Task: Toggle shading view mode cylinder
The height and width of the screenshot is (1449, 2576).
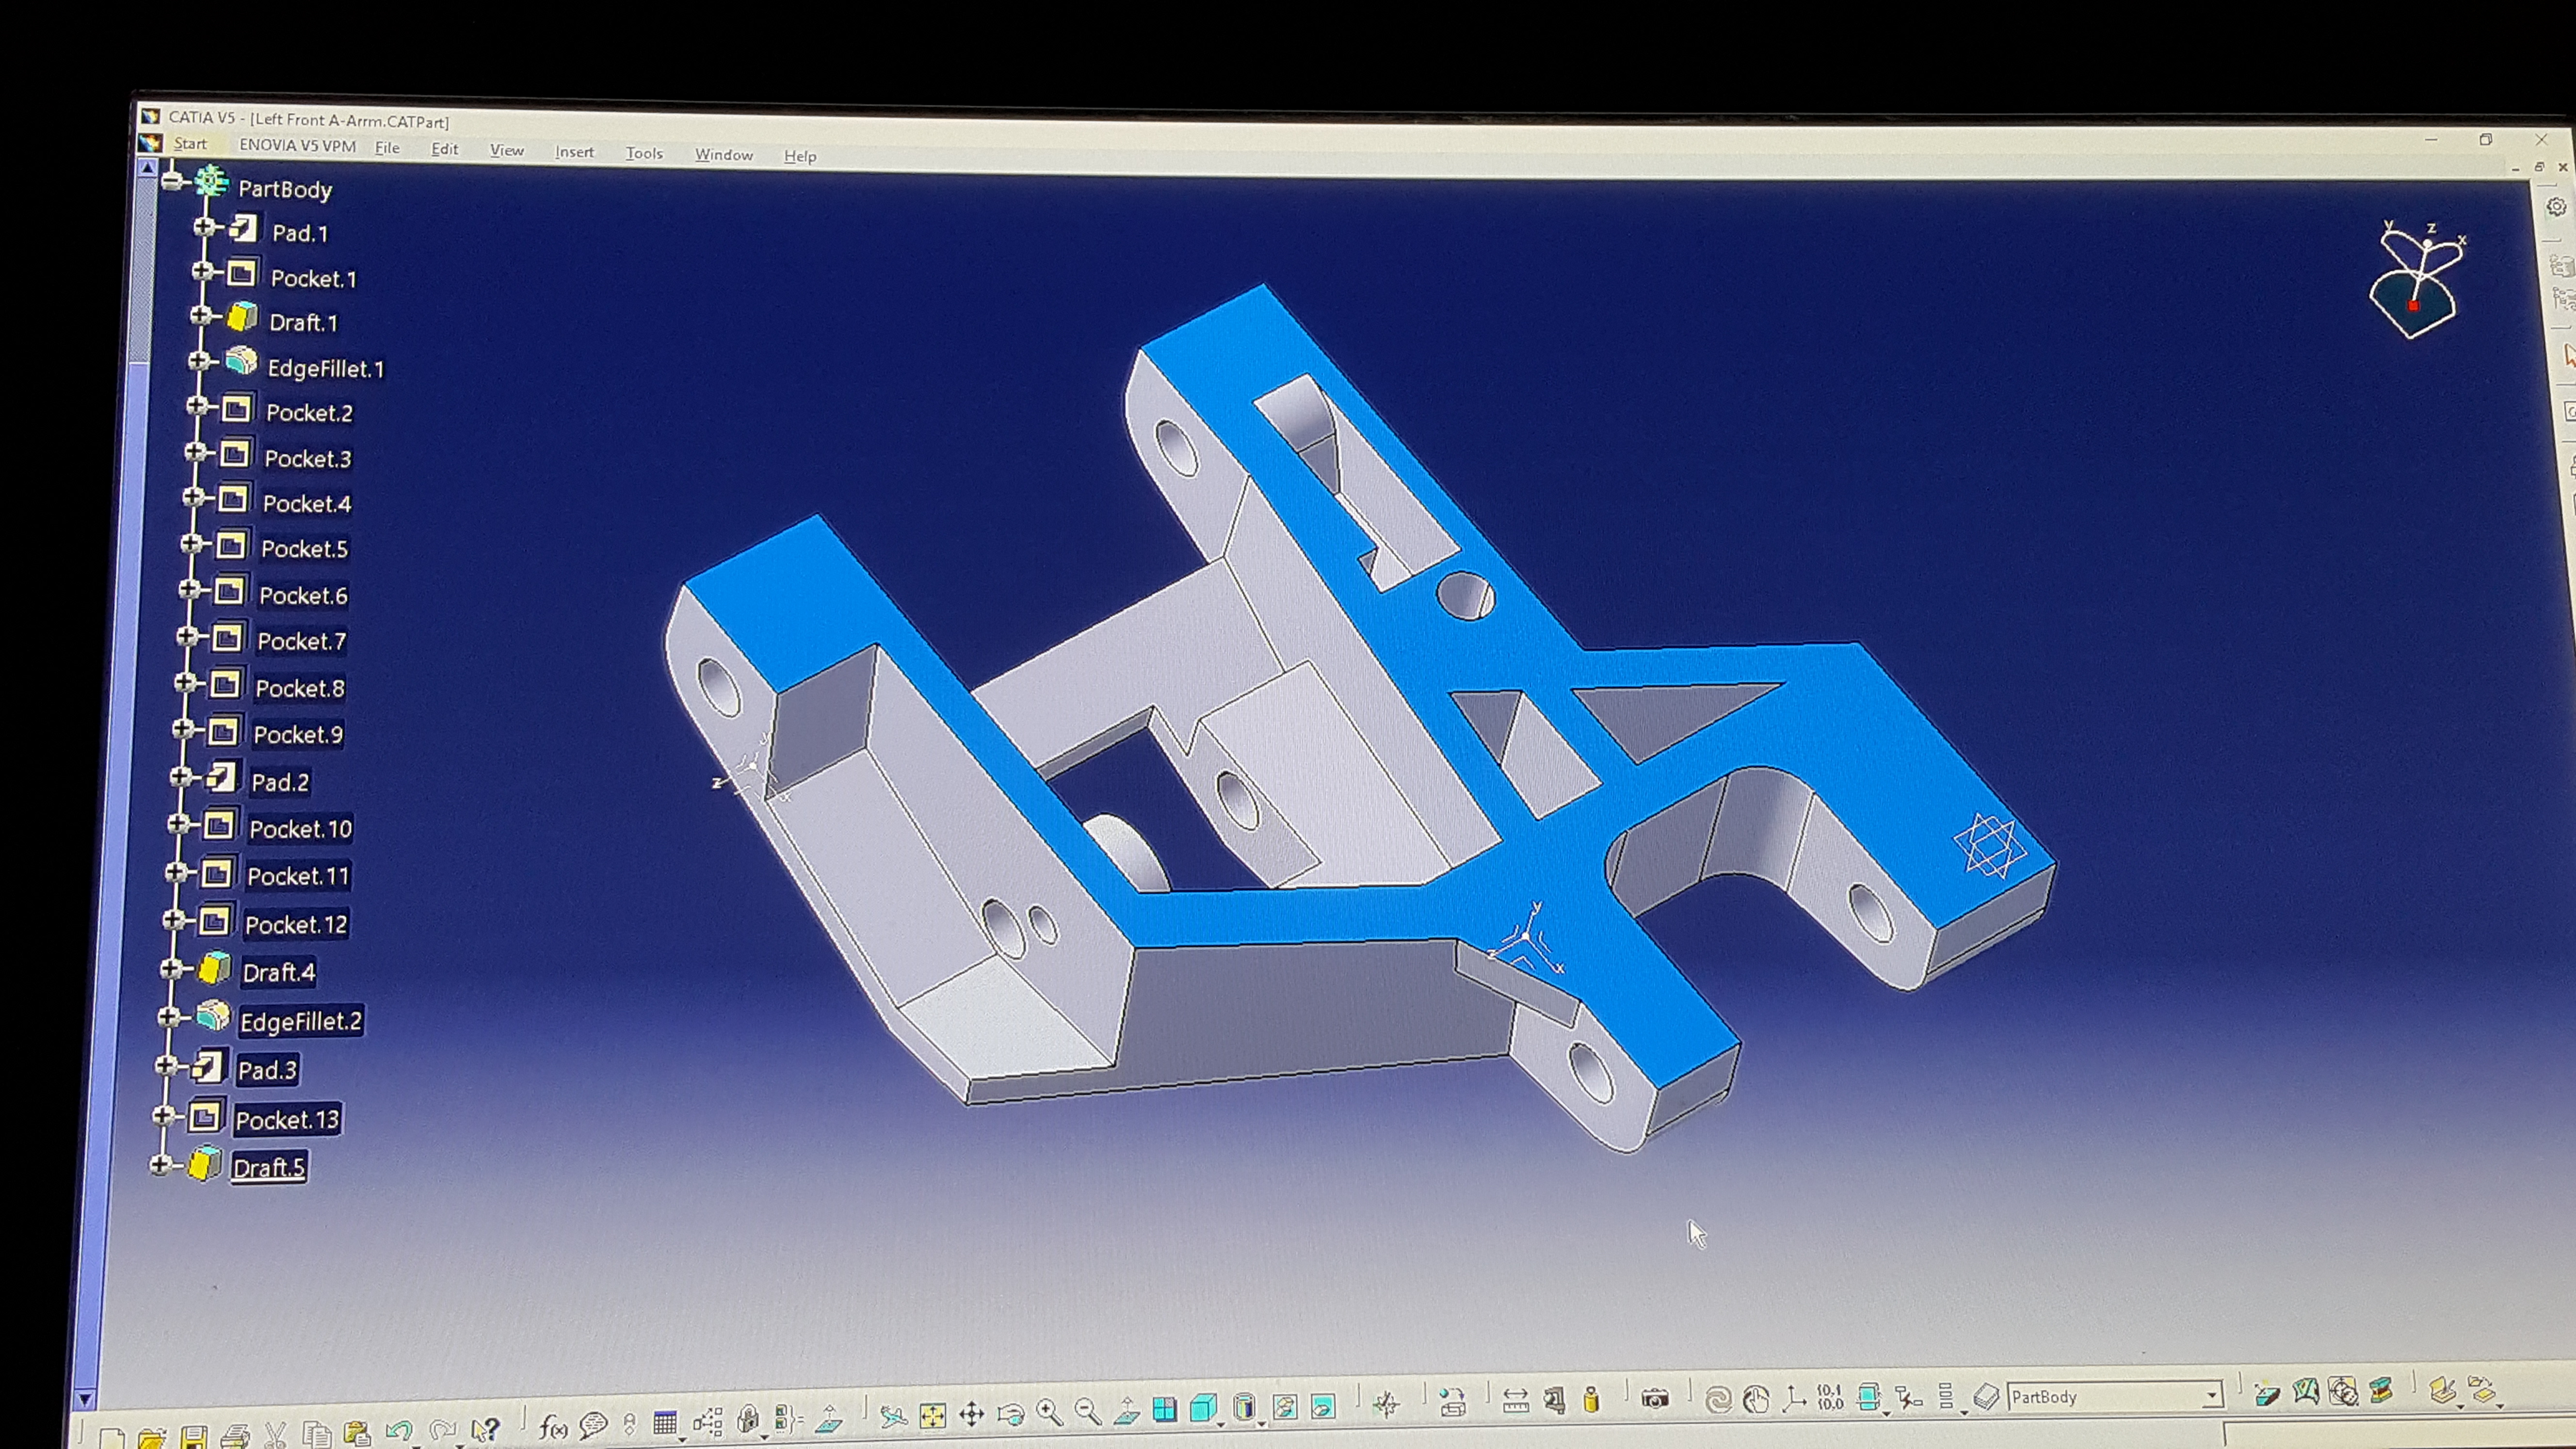Action: point(1243,1407)
